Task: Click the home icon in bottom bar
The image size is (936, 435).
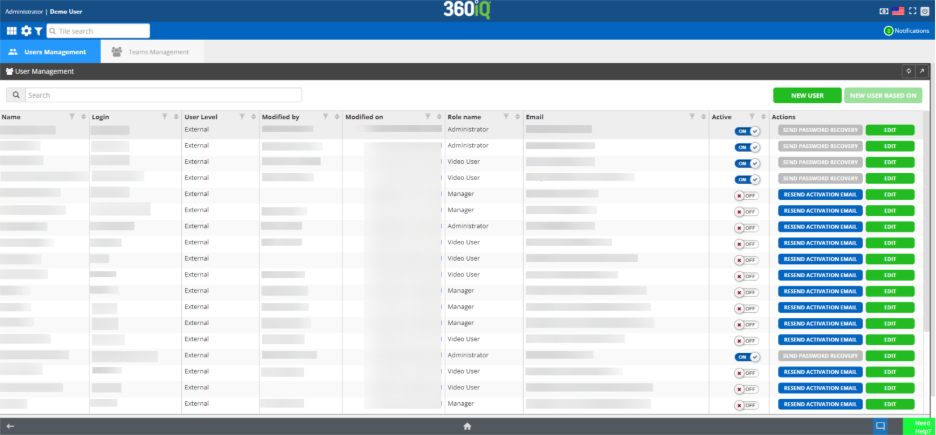Action: pyautogui.click(x=467, y=426)
